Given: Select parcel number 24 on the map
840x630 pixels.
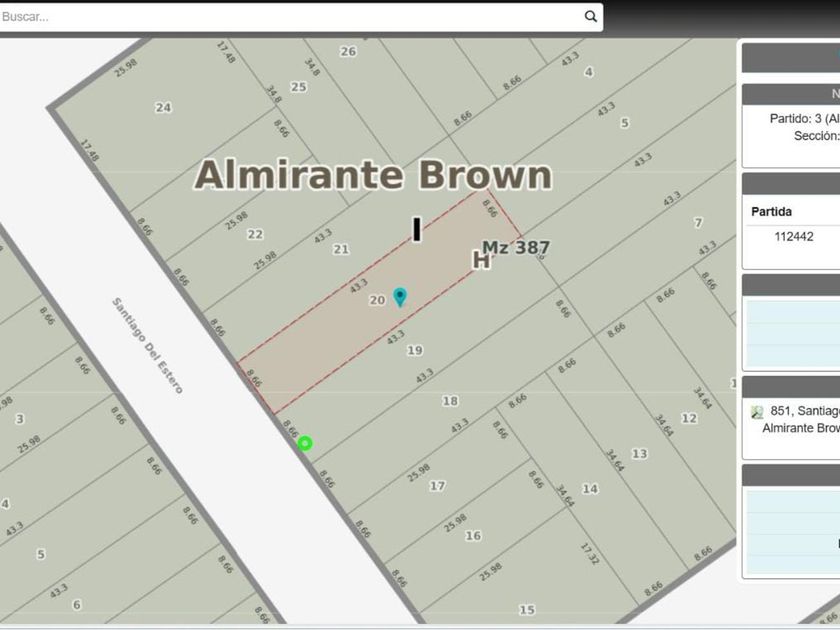Looking at the screenshot, I should (x=163, y=108).
